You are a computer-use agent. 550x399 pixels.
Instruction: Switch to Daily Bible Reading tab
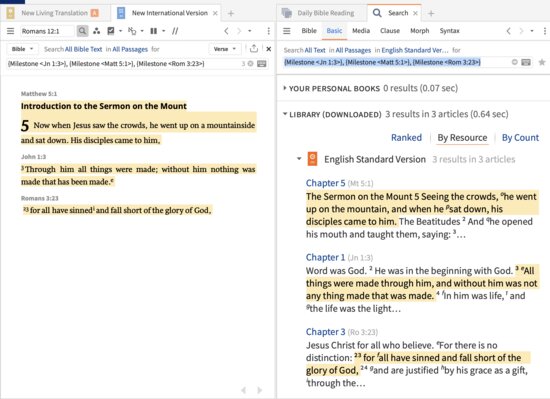click(x=326, y=13)
